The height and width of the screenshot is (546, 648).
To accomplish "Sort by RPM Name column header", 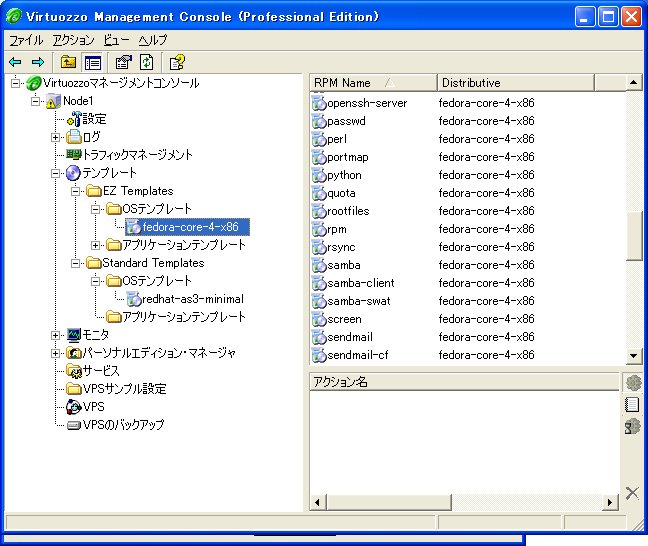I will tap(373, 83).
